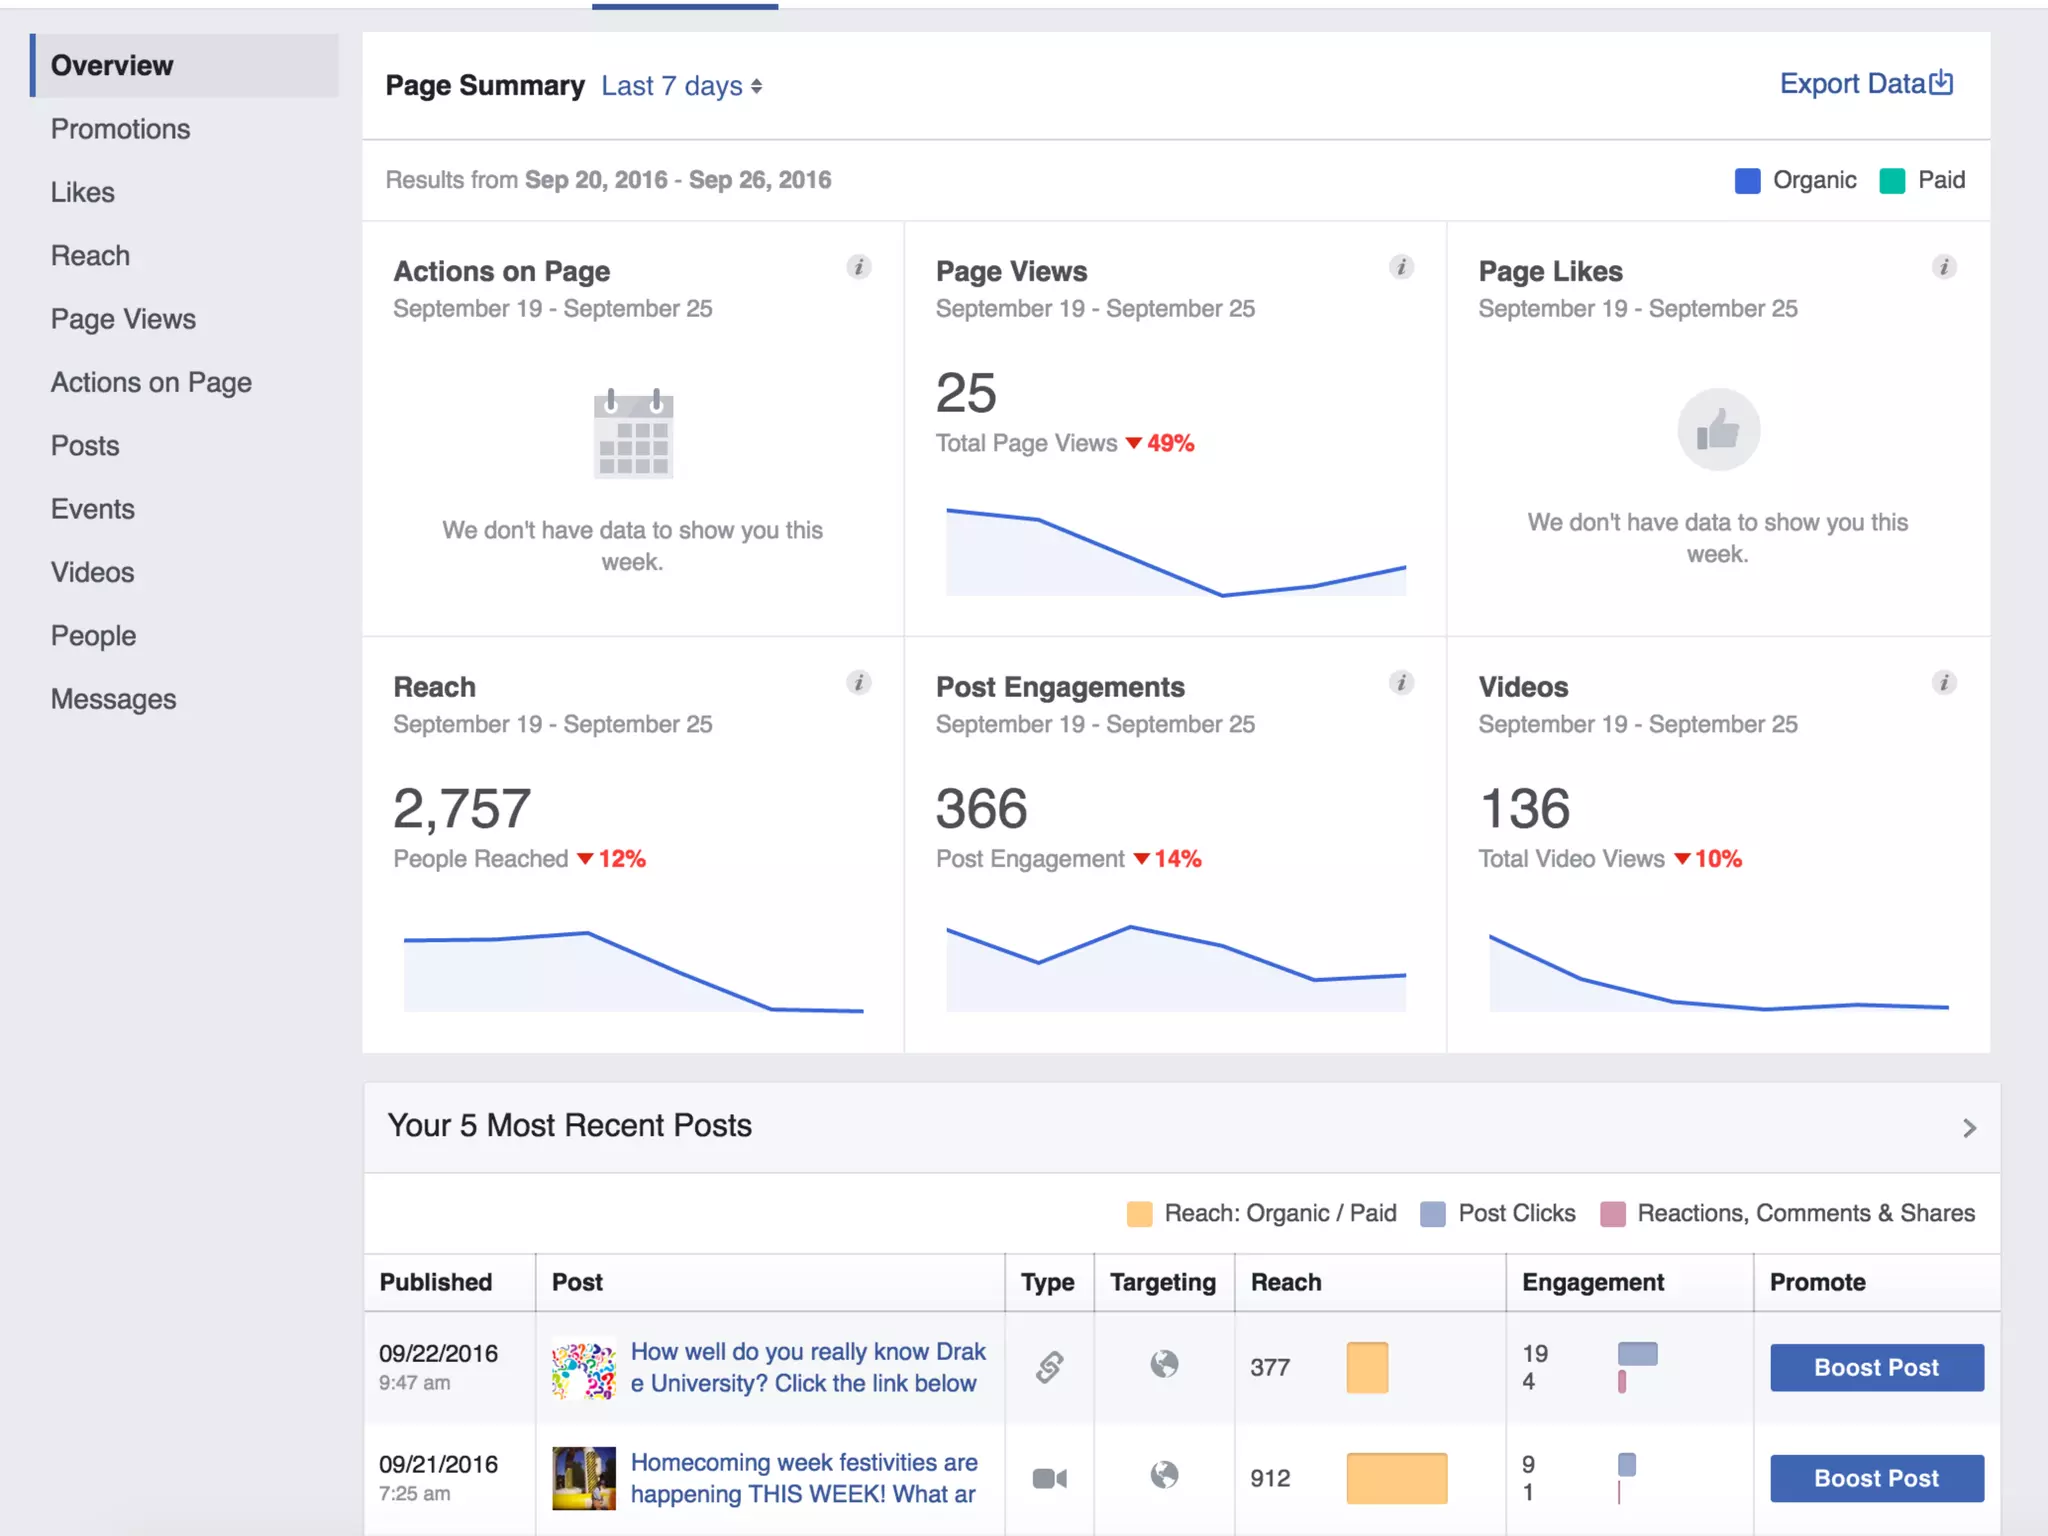Click the globe targeting icon on the 09/22 post
2048x1536 pixels.
[1164, 1365]
